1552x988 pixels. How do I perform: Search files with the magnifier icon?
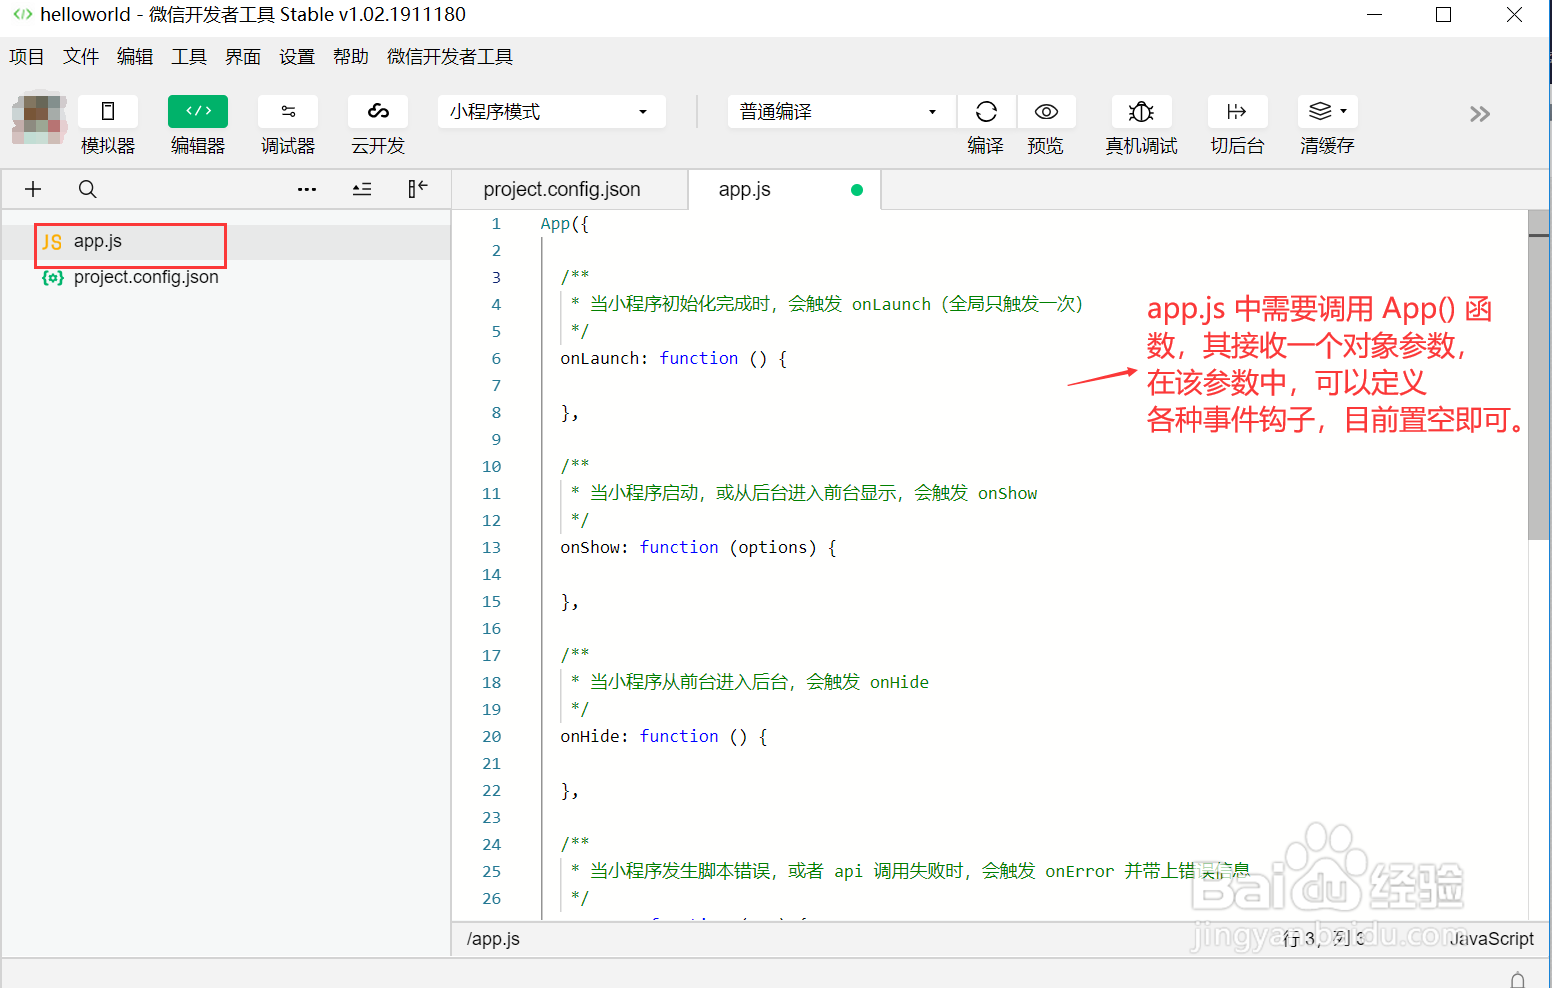88,189
